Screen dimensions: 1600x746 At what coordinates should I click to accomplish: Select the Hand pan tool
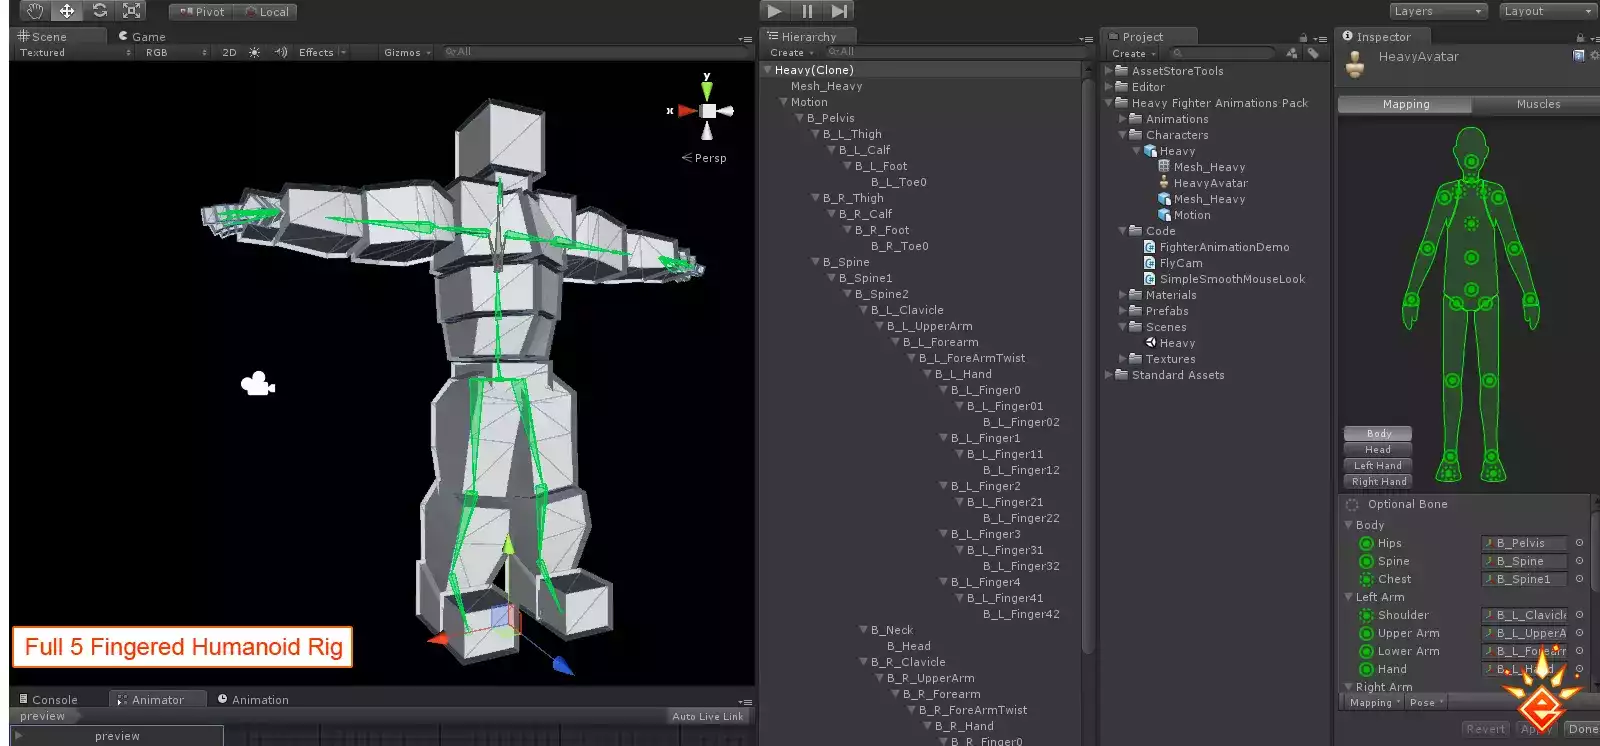coord(35,11)
